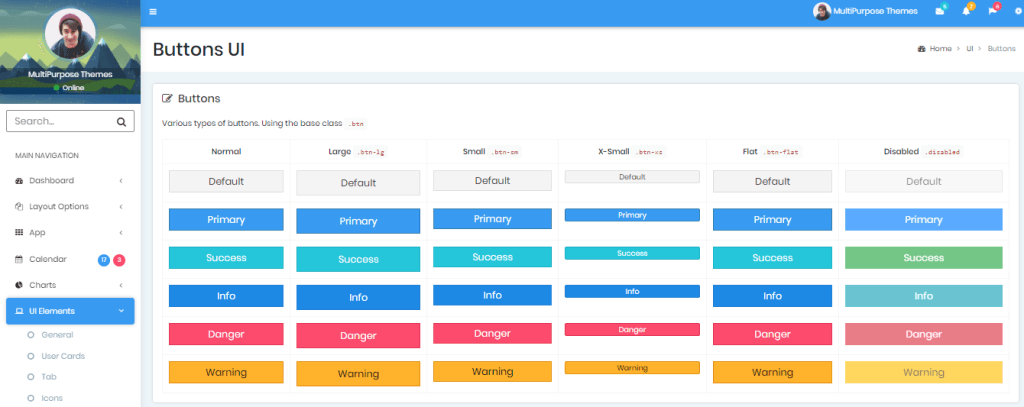Click the Large column Warning button
Image resolution: width=1024 pixels, height=407 pixels.
(358, 374)
